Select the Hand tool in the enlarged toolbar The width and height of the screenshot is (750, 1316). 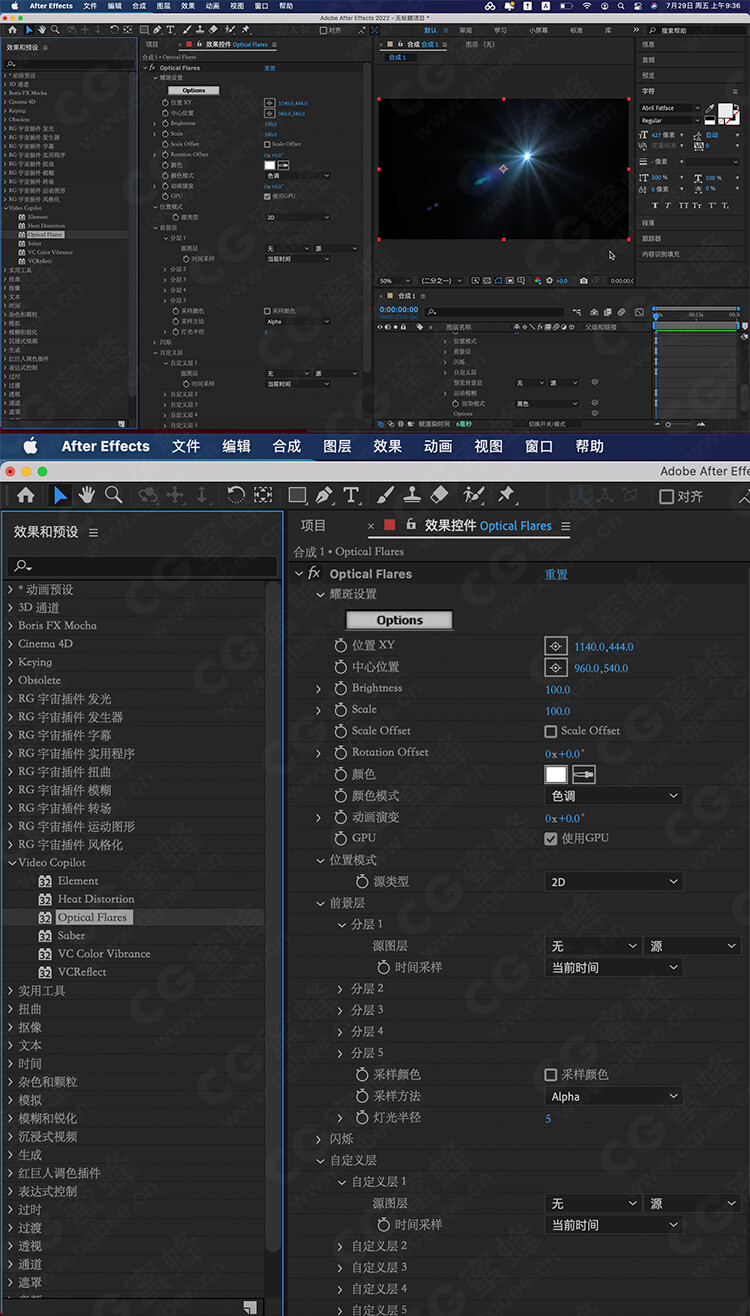87,495
